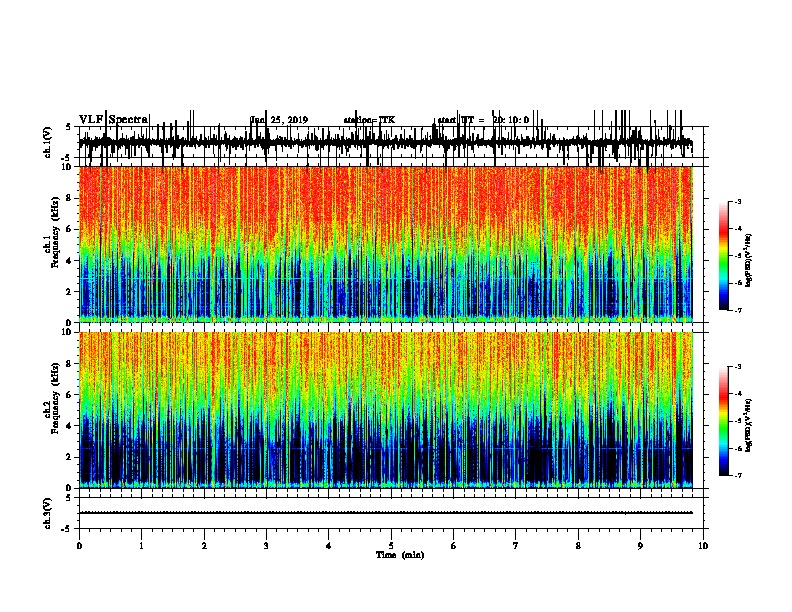Image resolution: width=792 pixels, height=612 pixels.
Task: Select the 'Jan 25, 2019' date label
Action: click(x=279, y=120)
